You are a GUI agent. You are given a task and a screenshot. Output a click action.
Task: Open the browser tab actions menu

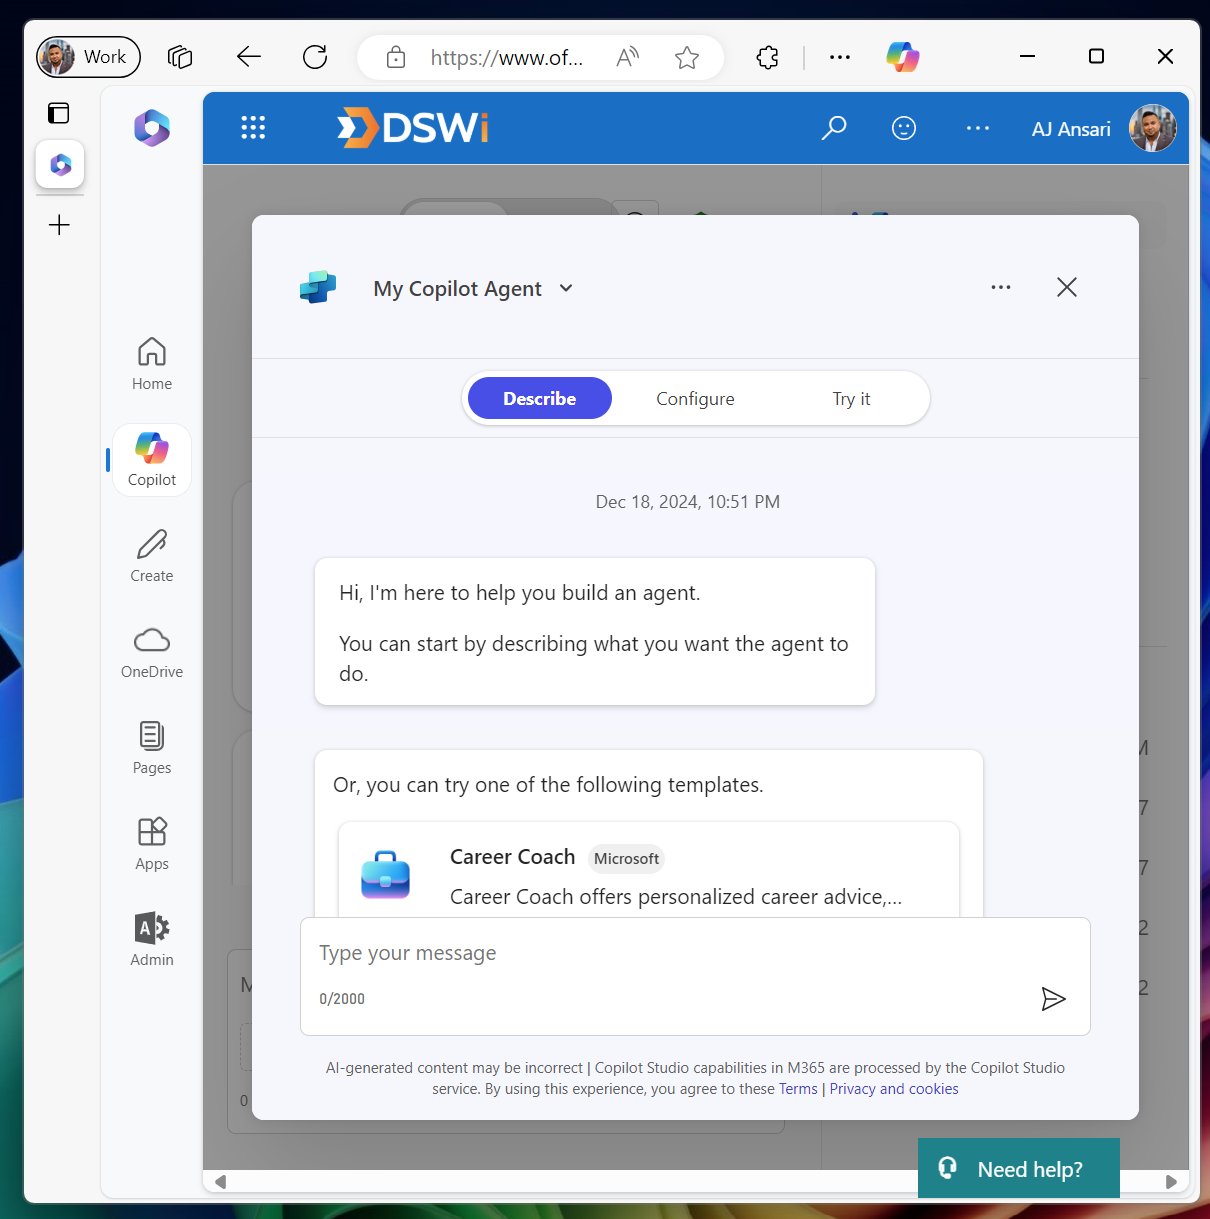(180, 57)
